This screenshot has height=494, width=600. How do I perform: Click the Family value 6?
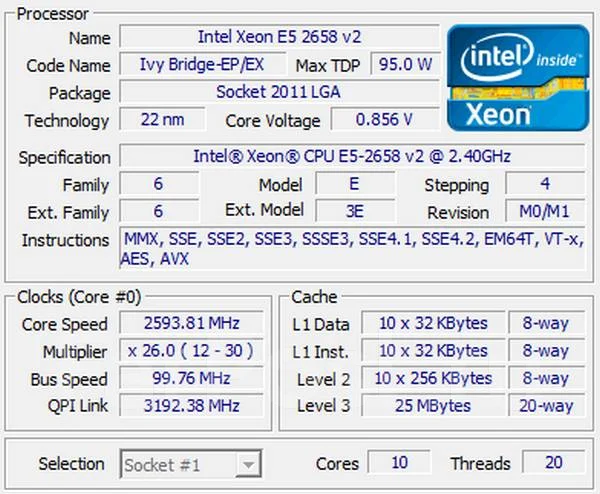click(x=159, y=184)
